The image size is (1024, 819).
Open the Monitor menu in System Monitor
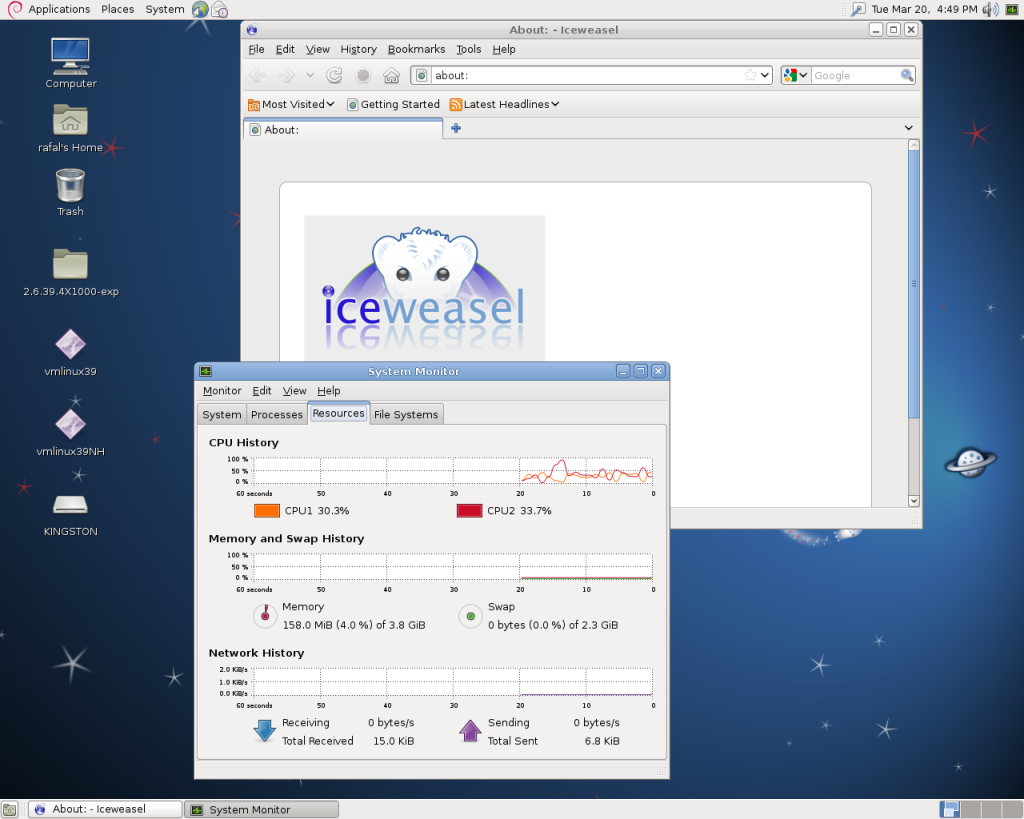tap(222, 391)
